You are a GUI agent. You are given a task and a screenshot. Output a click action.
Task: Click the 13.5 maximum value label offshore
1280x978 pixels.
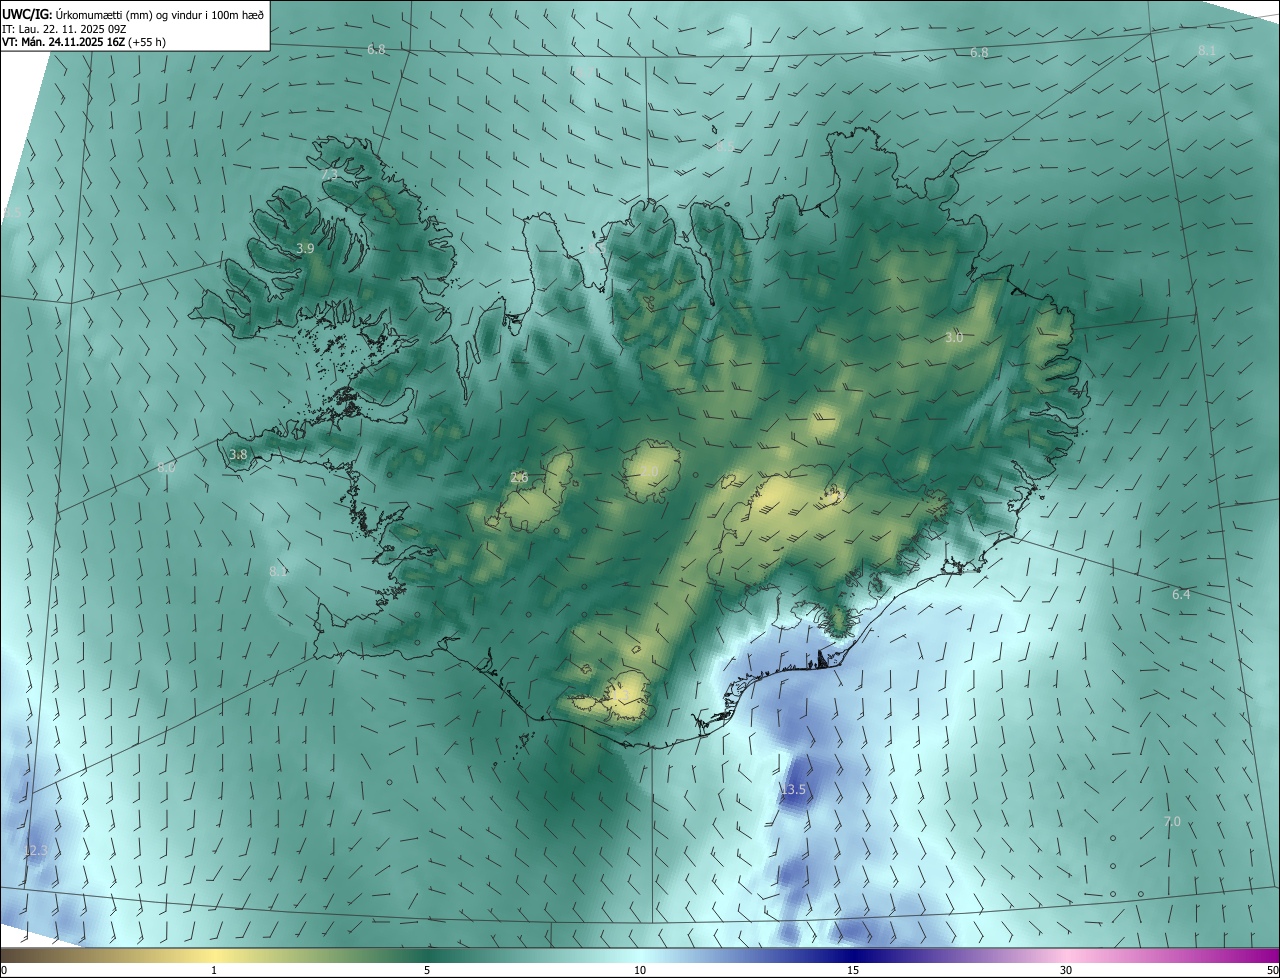[x=793, y=790]
